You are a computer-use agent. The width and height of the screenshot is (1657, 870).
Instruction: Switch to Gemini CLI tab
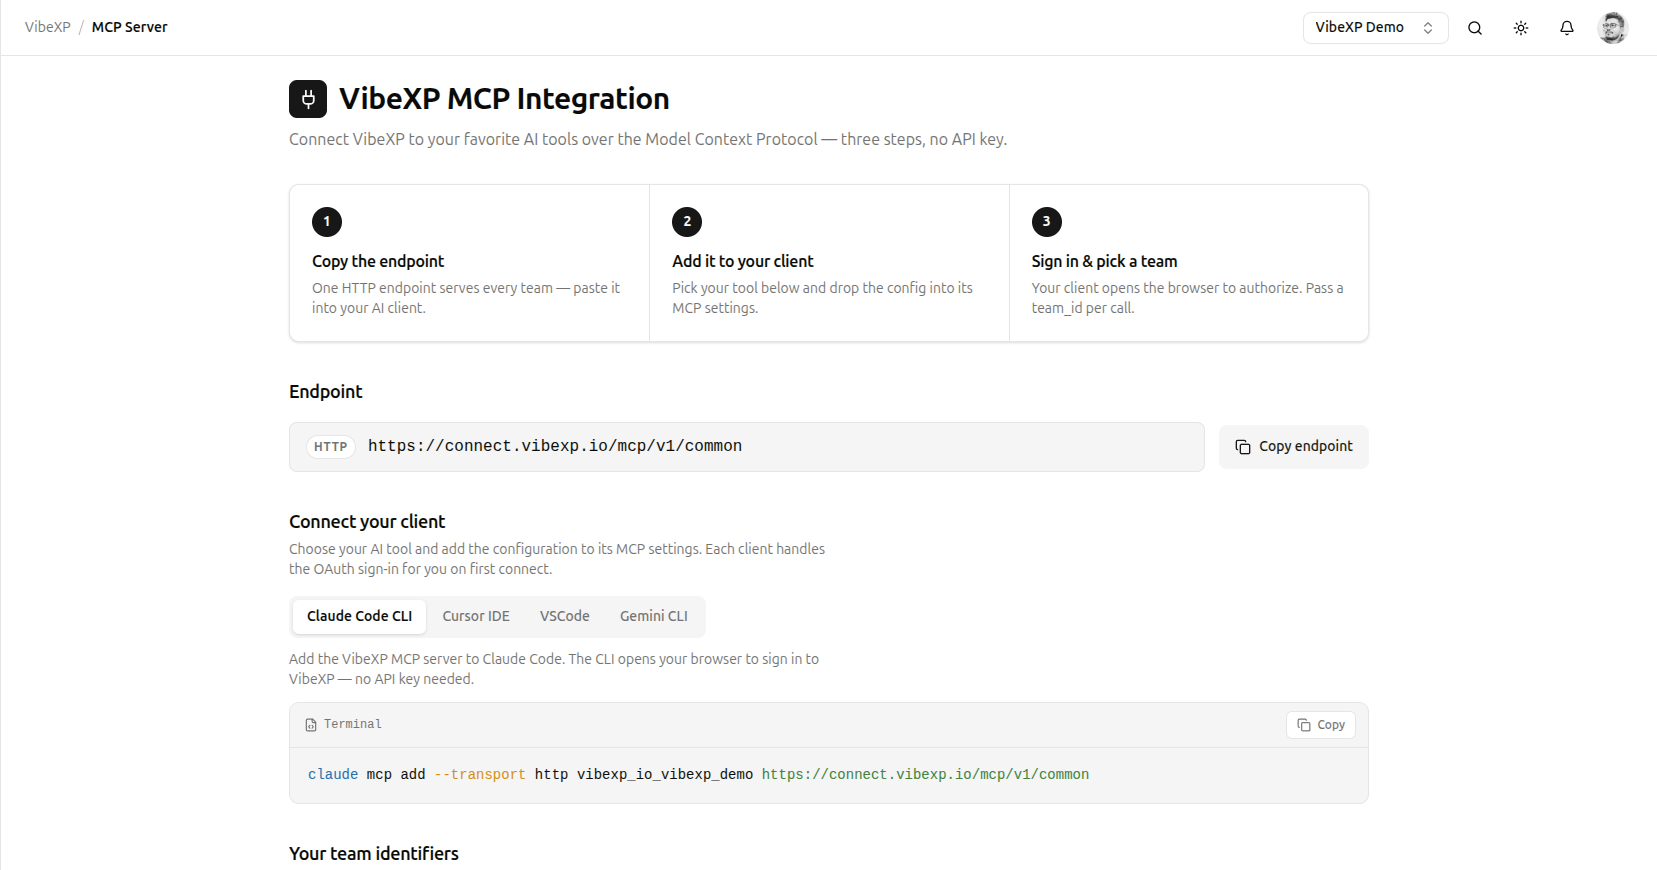click(x=654, y=616)
